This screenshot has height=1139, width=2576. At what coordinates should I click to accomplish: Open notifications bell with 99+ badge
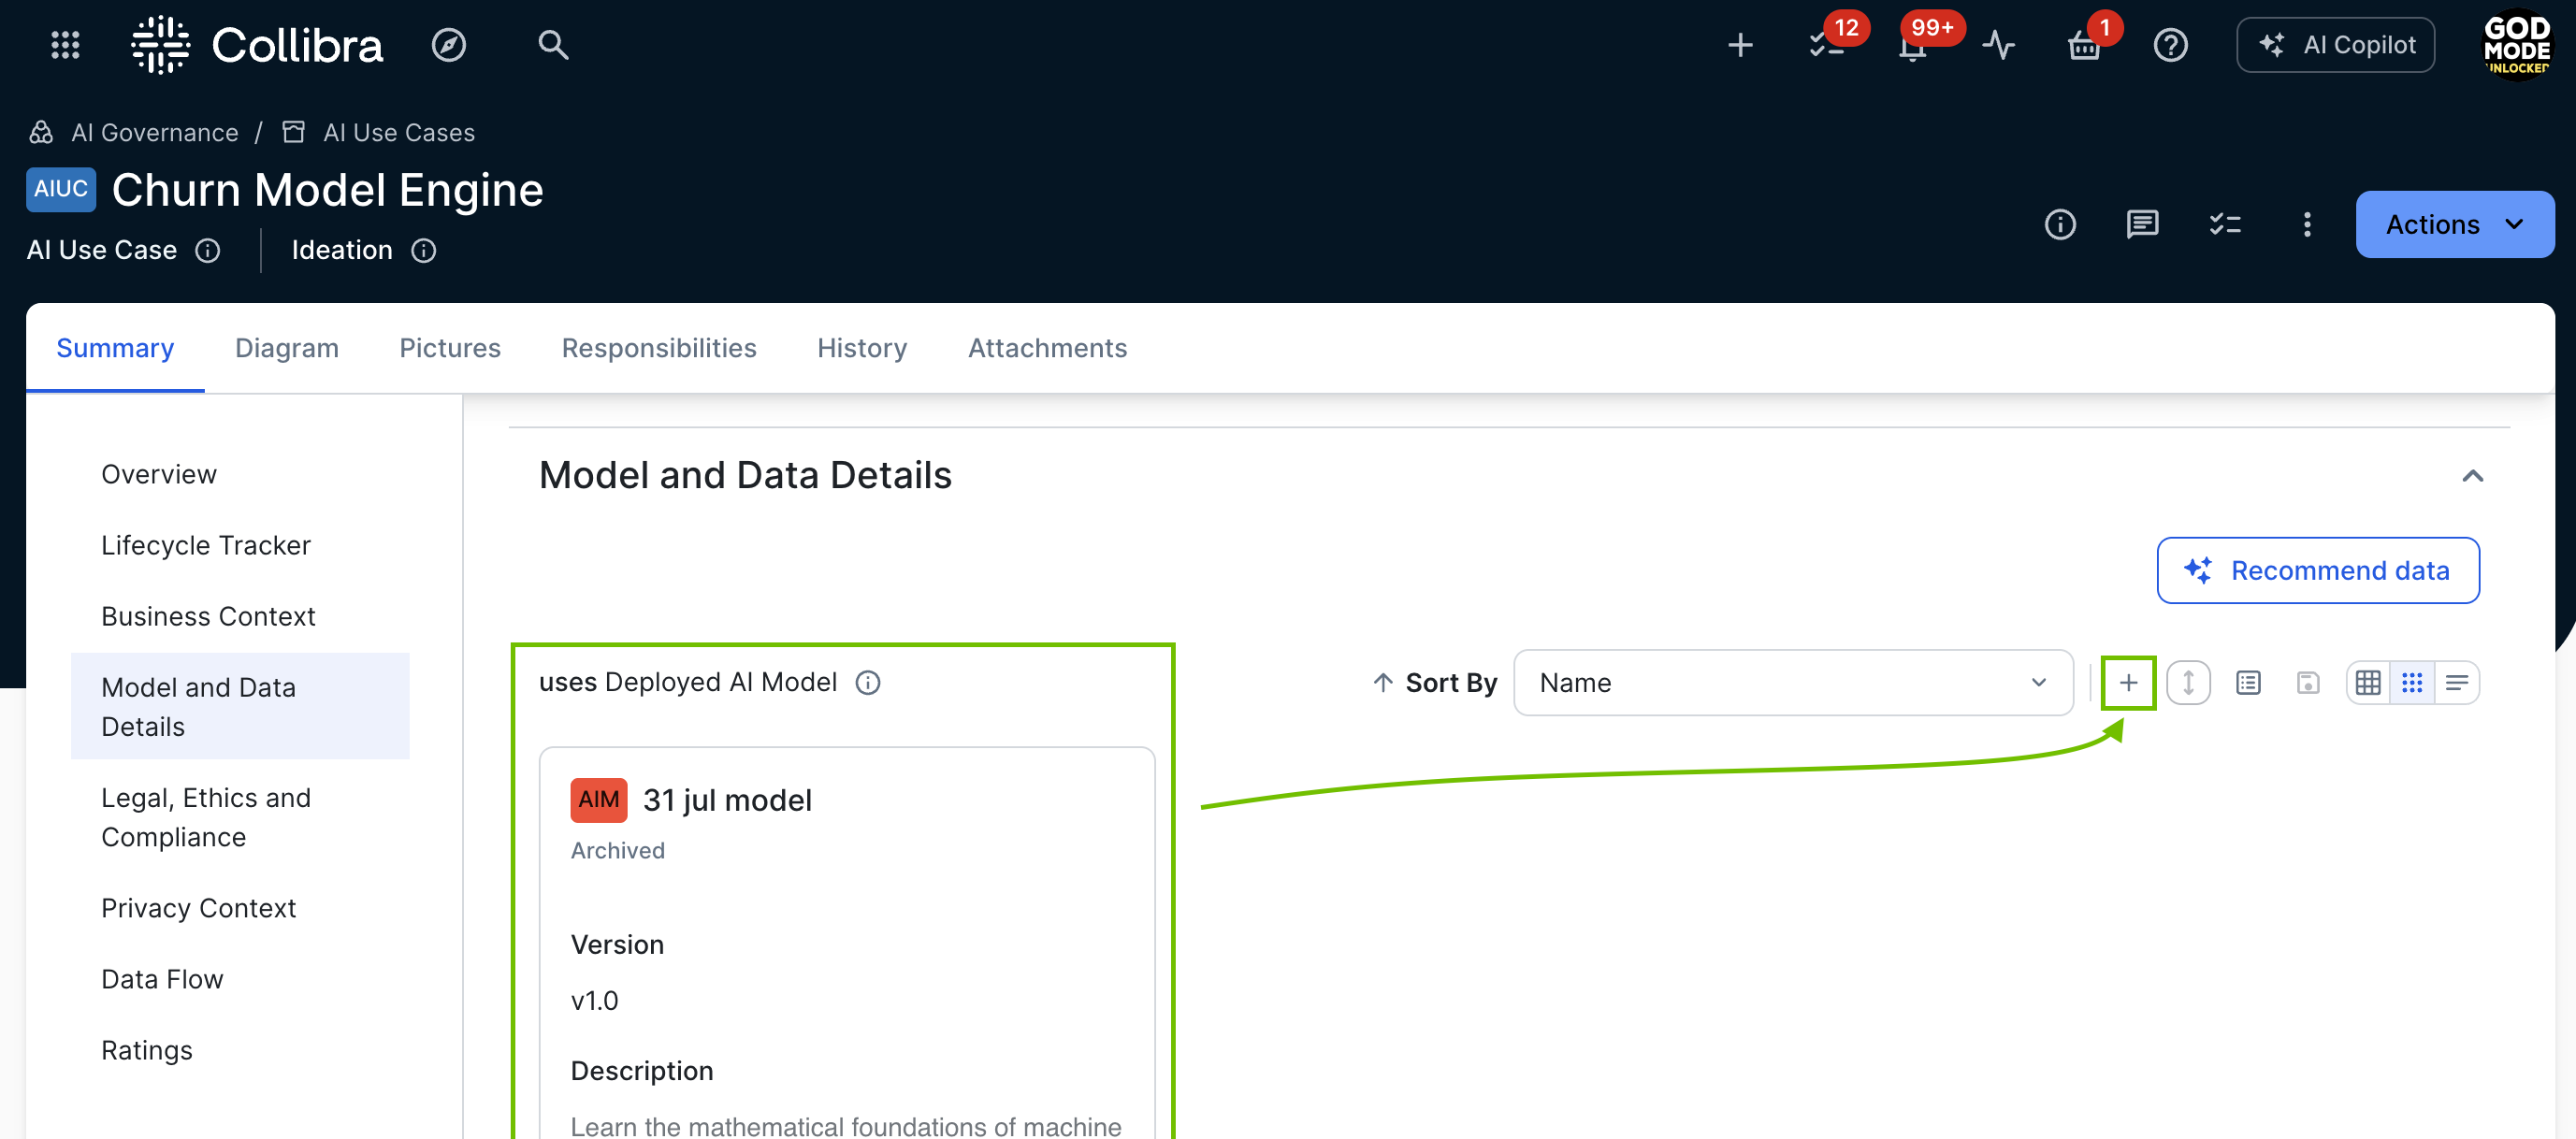tap(1911, 47)
